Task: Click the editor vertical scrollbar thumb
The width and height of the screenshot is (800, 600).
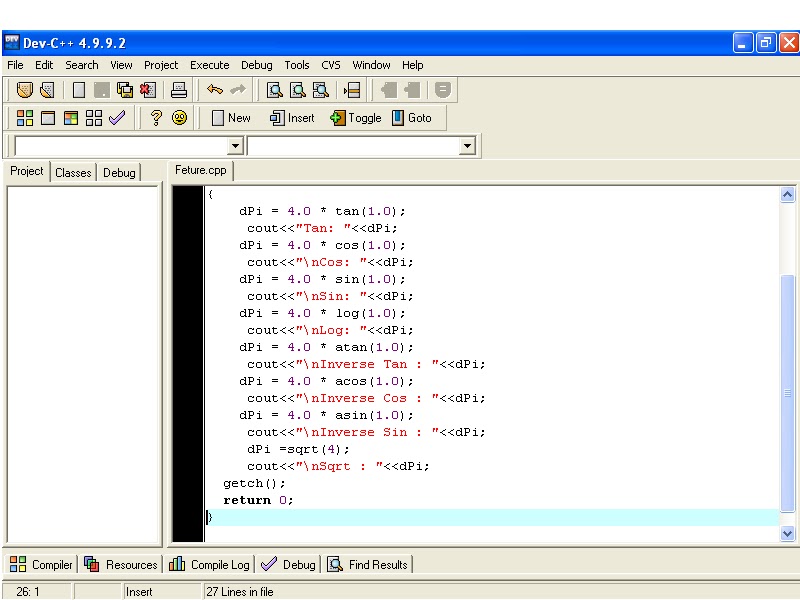Action: (787, 392)
